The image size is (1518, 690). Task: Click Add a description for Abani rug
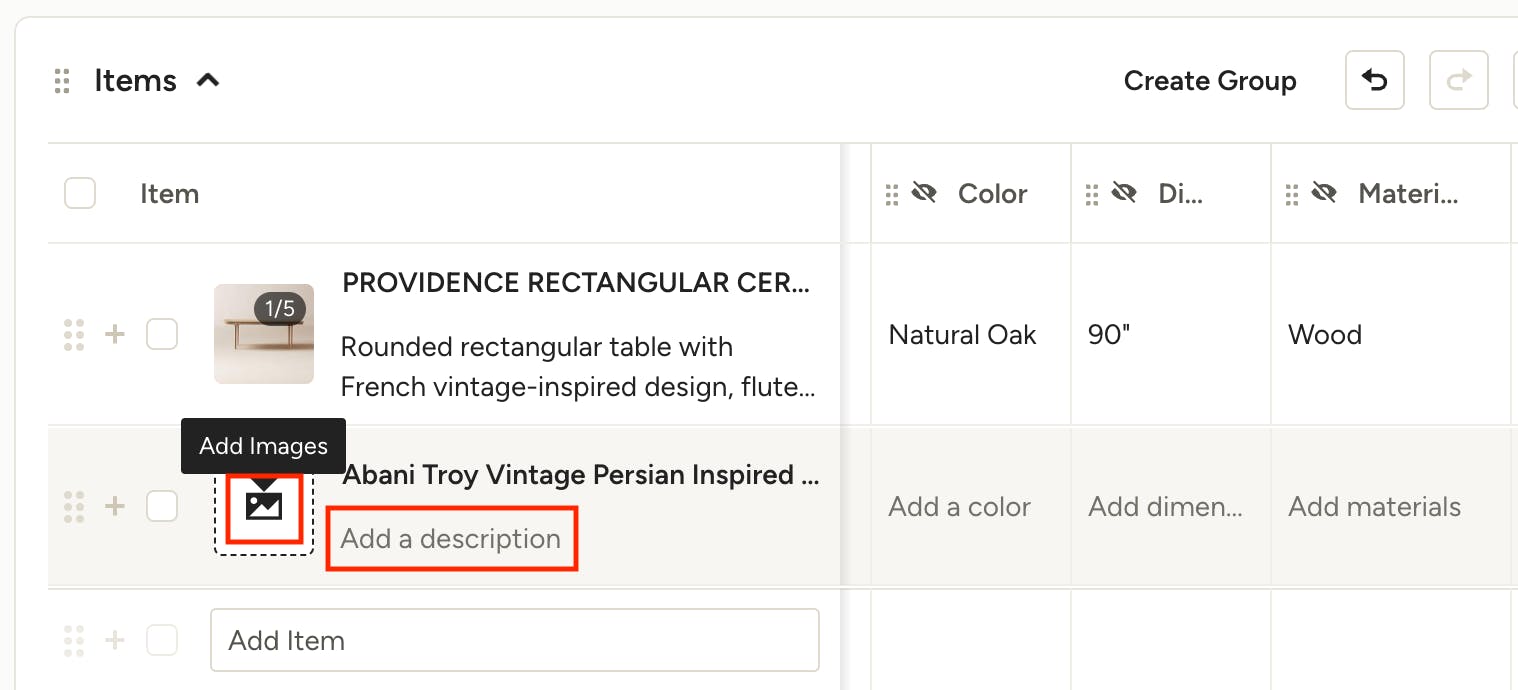pos(451,539)
